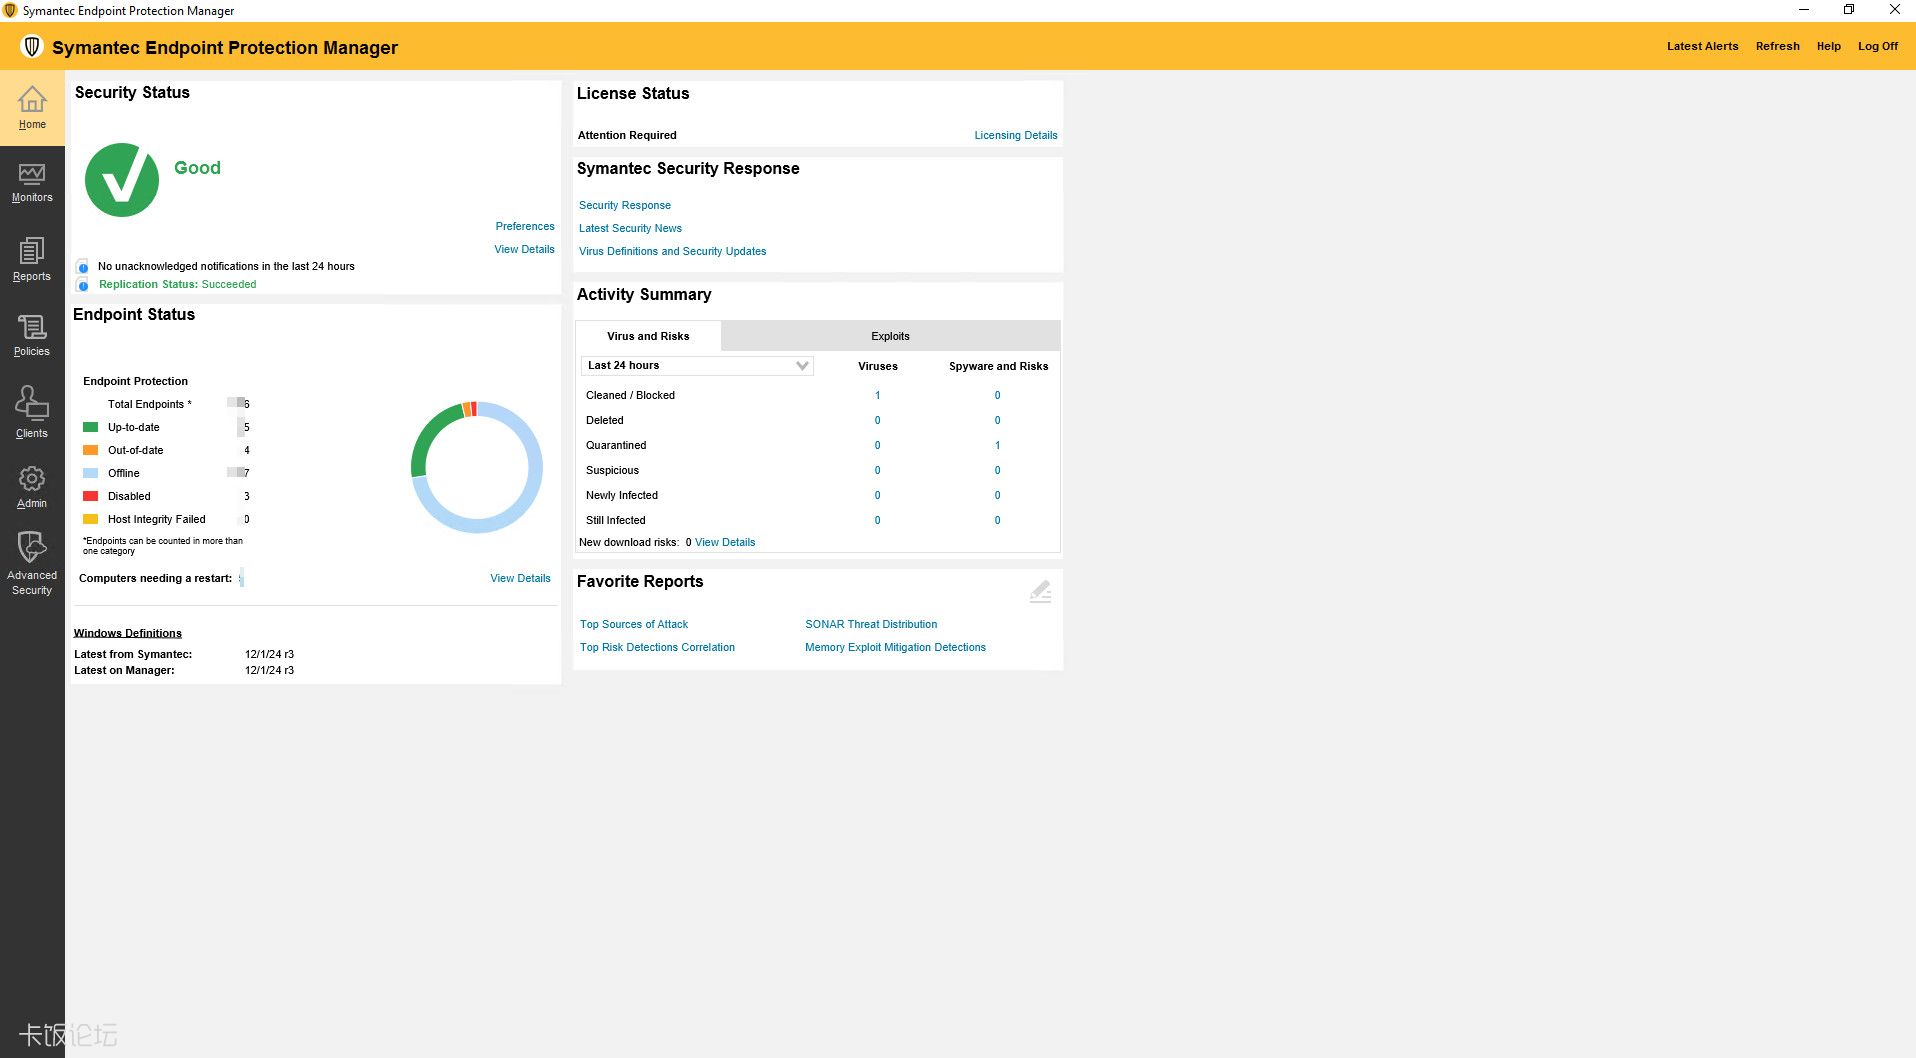Click the green Up-to-date legend swatch
This screenshot has height=1058, width=1916.
(x=90, y=427)
